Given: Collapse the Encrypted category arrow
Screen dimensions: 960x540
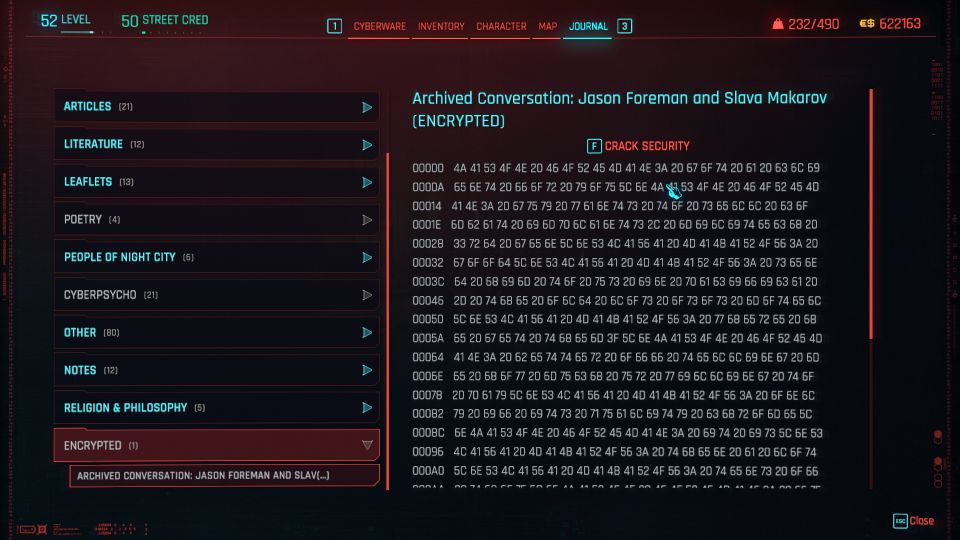Looking at the screenshot, I should [x=367, y=445].
